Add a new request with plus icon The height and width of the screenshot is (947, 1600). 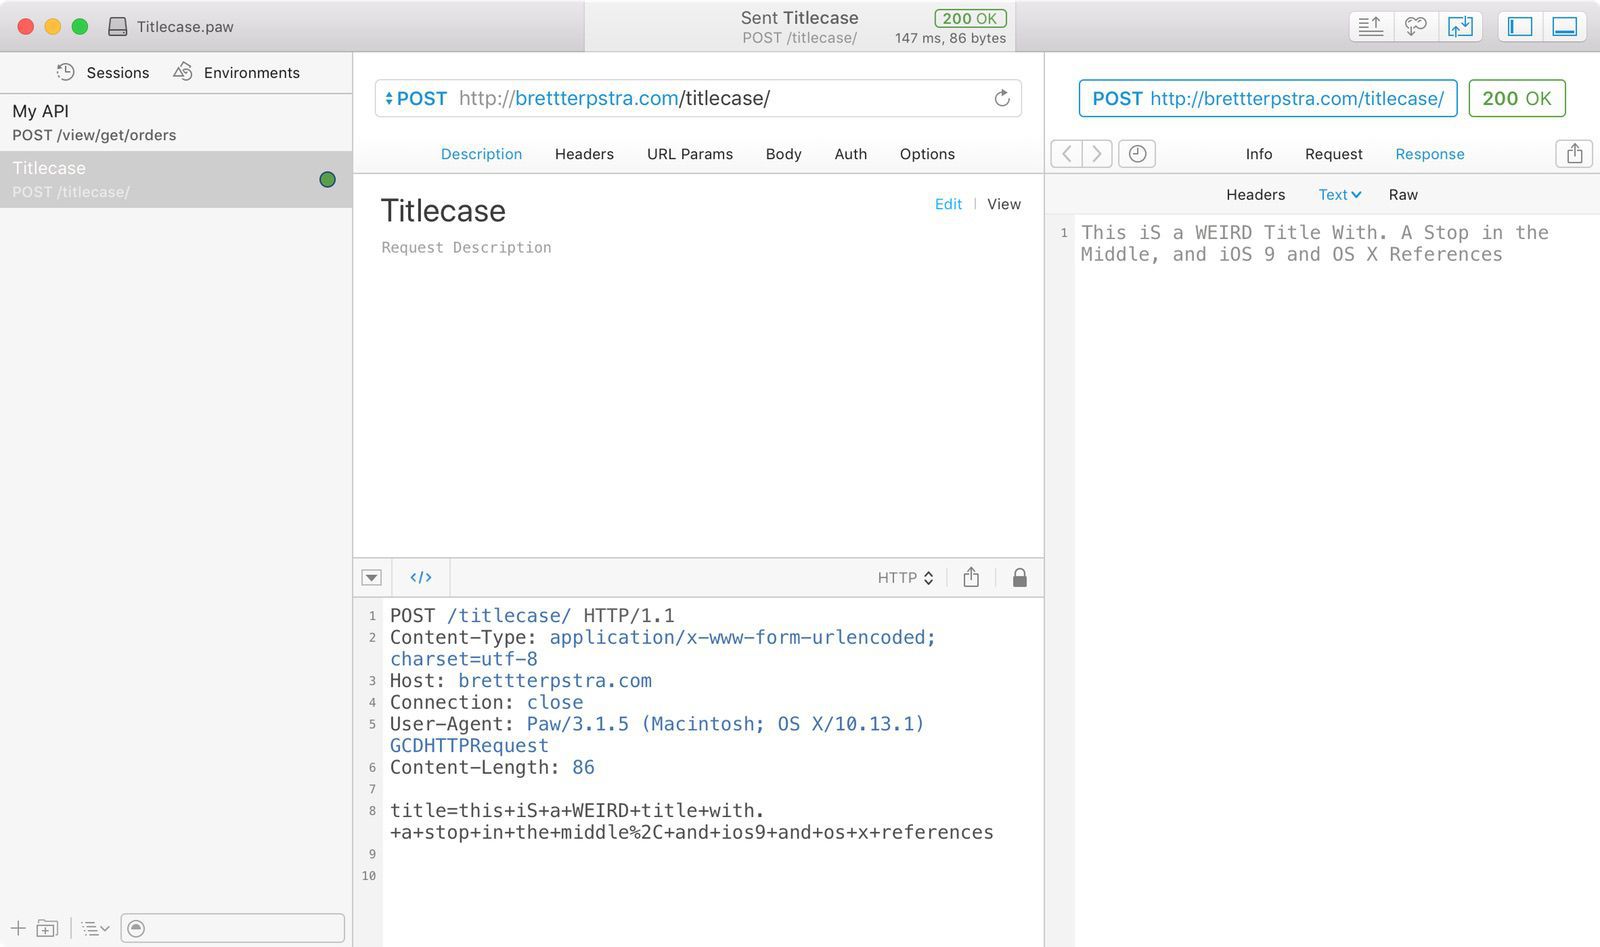coord(18,928)
